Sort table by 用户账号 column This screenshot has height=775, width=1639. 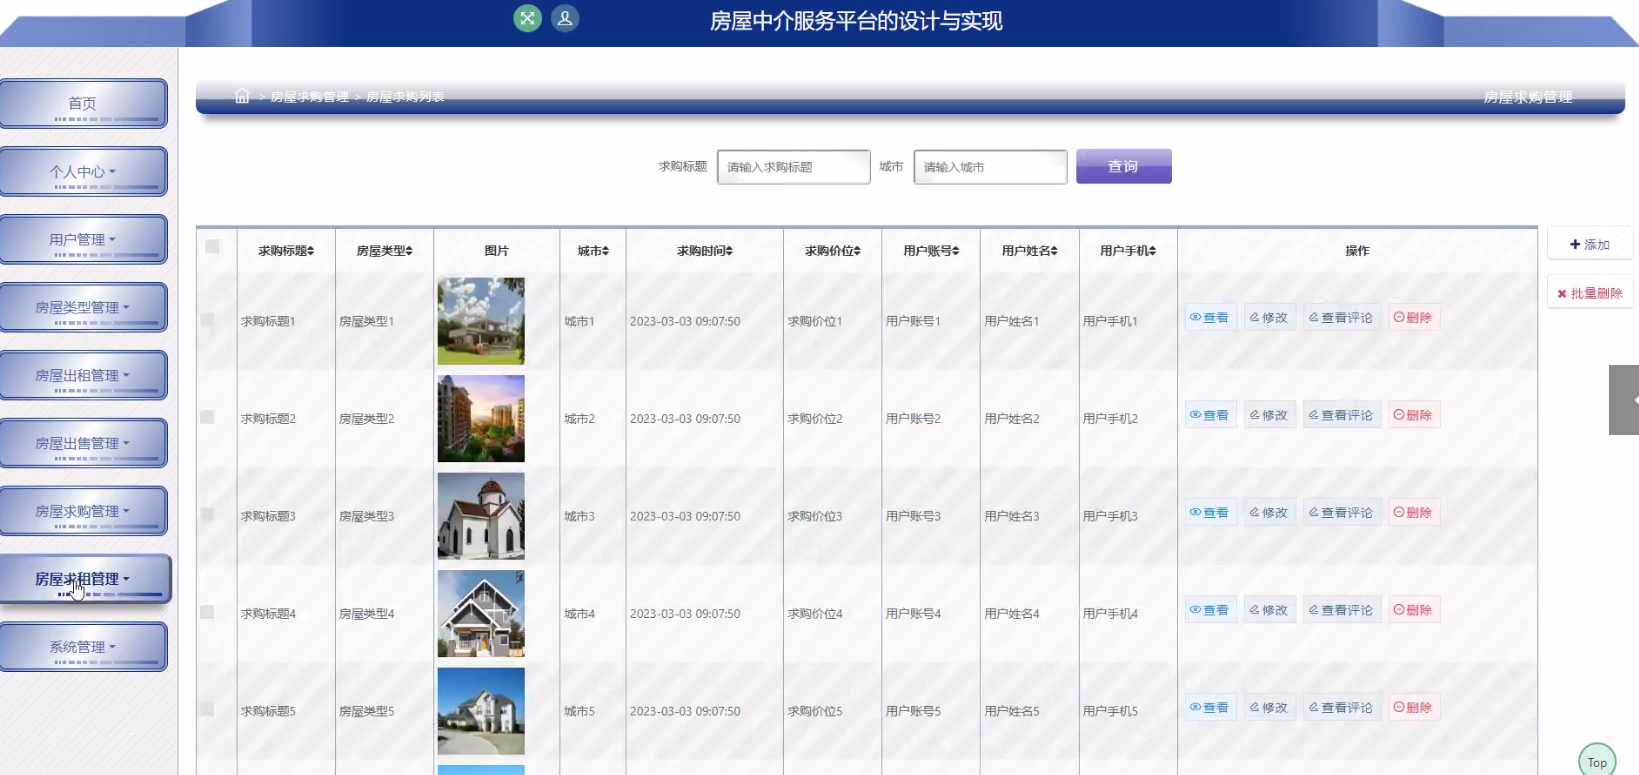931,251
